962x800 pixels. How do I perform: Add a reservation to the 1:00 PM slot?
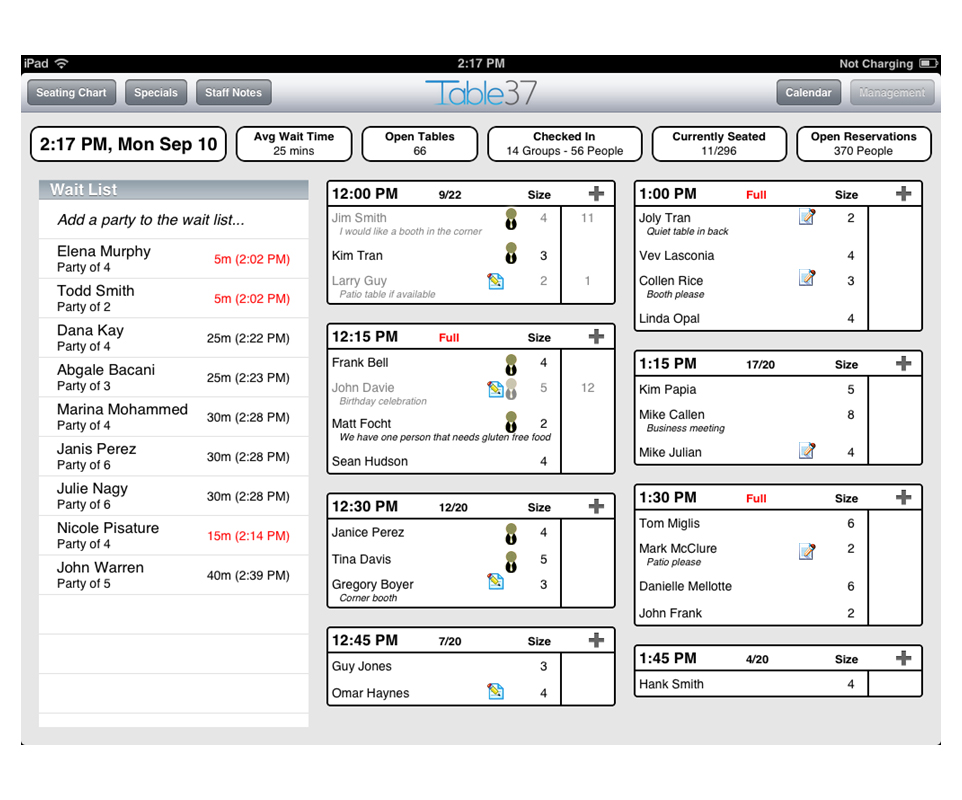pos(903,194)
